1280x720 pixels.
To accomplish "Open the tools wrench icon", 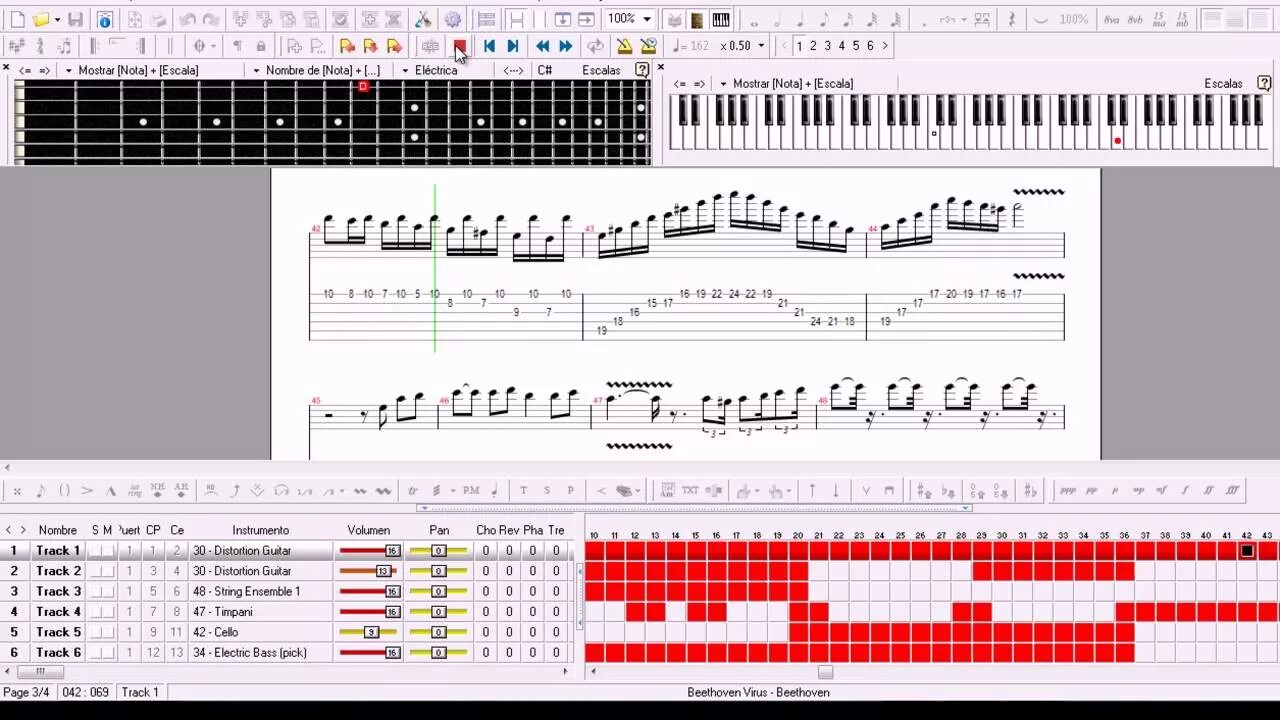I will pyautogui.click(x=423, y=20).
